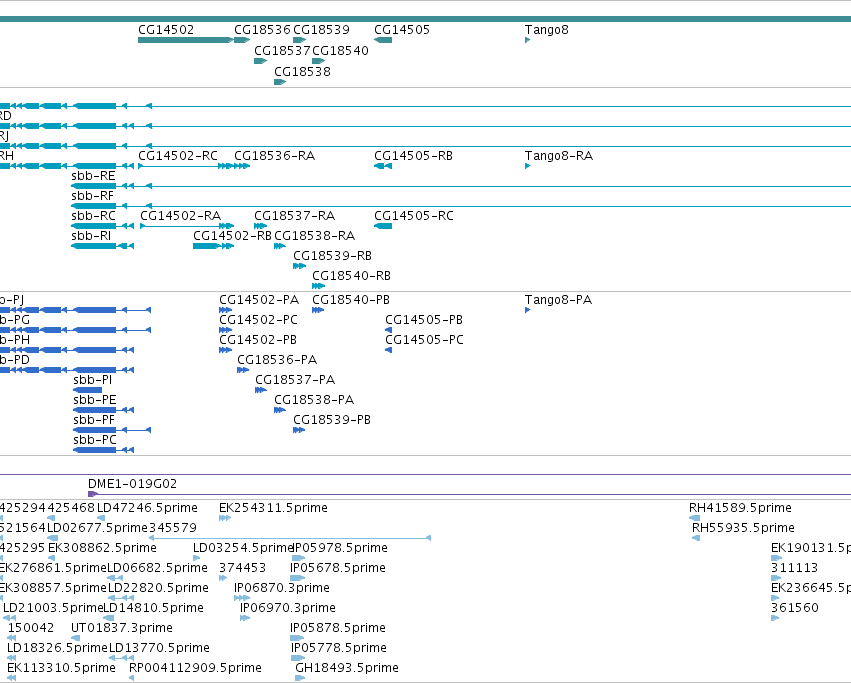Select the CG18536 gene label
The image size is (851, 683).
pos(263,30)
